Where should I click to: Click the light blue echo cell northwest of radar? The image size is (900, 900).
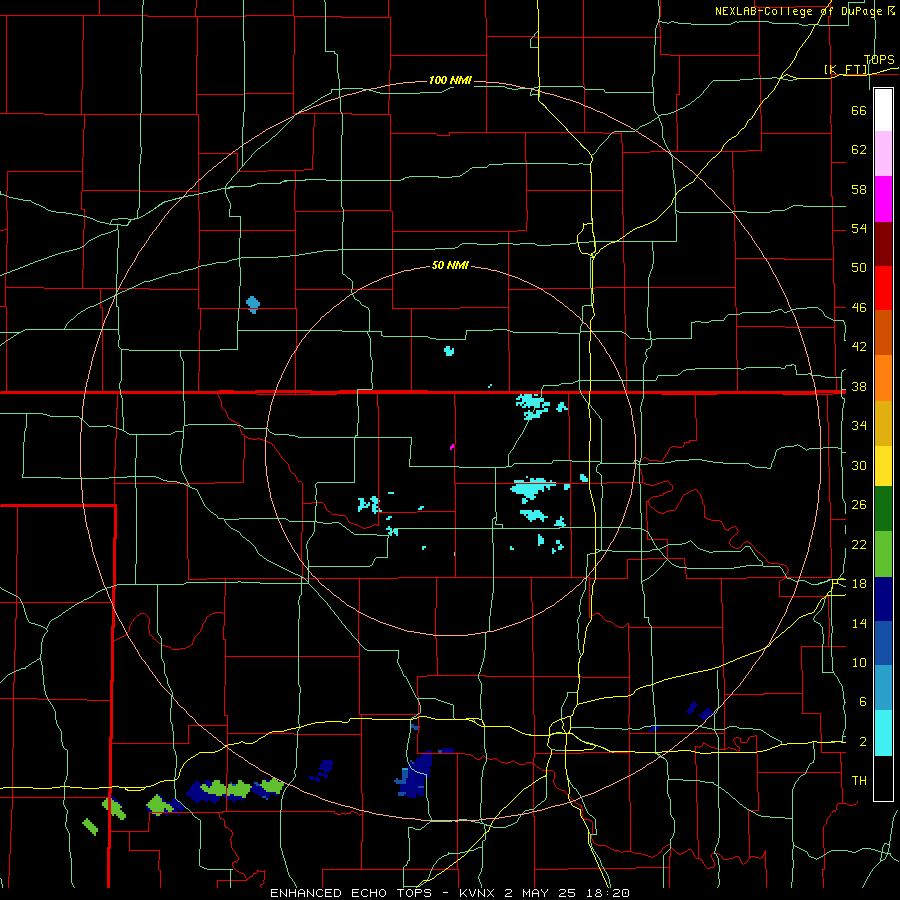[253, 304]
